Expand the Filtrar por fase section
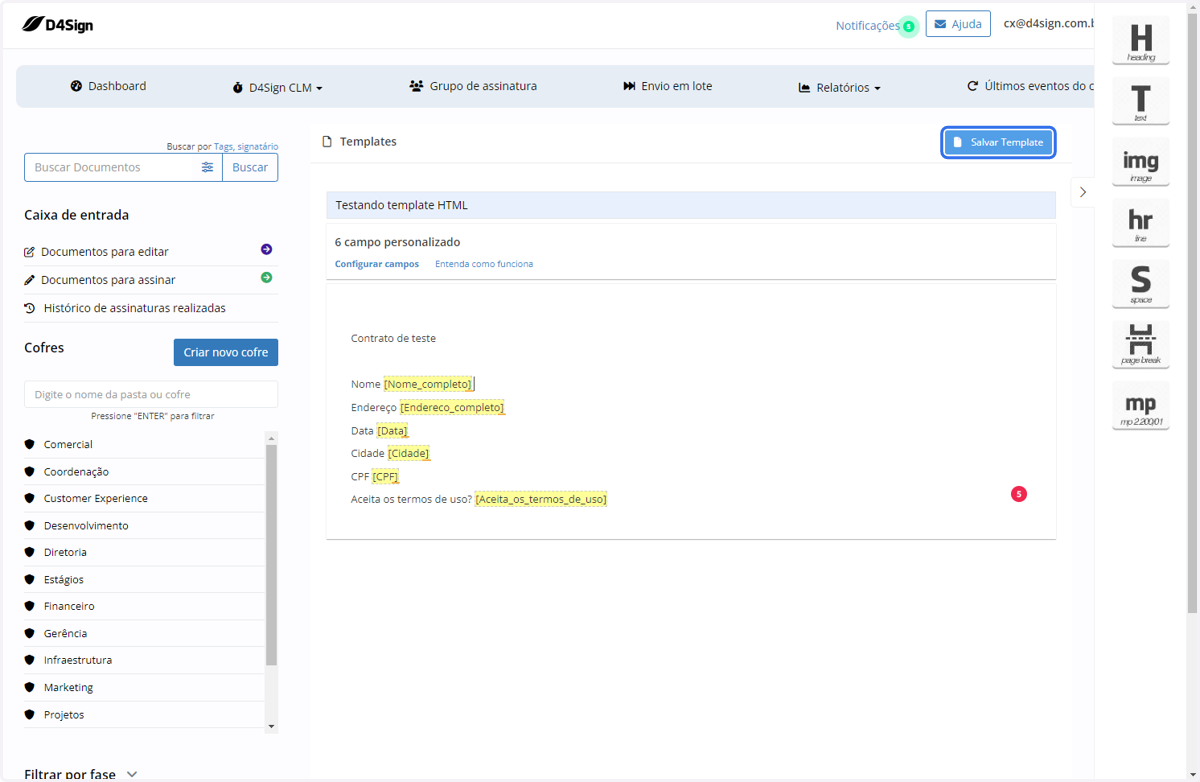The width and height of the screenshot is (1200, 782). tap(81, 774)
